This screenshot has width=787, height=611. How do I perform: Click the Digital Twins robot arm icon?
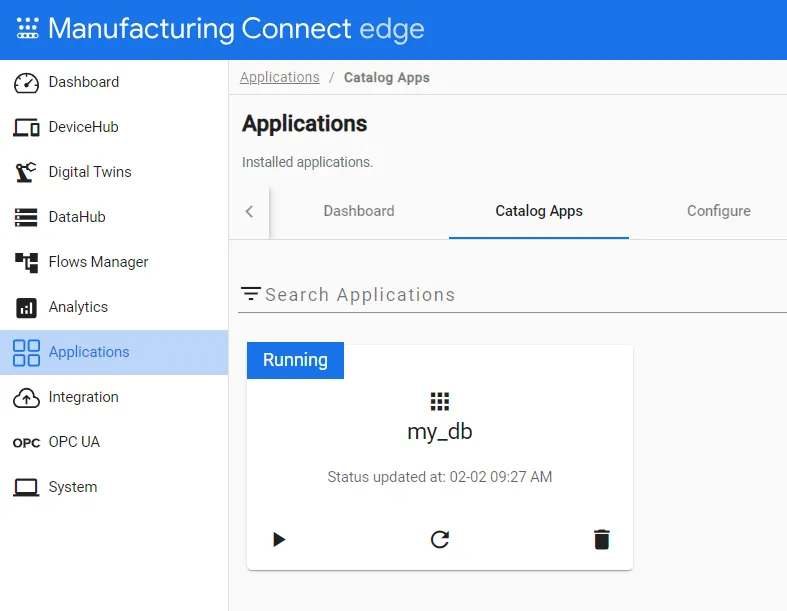(26, 172)
